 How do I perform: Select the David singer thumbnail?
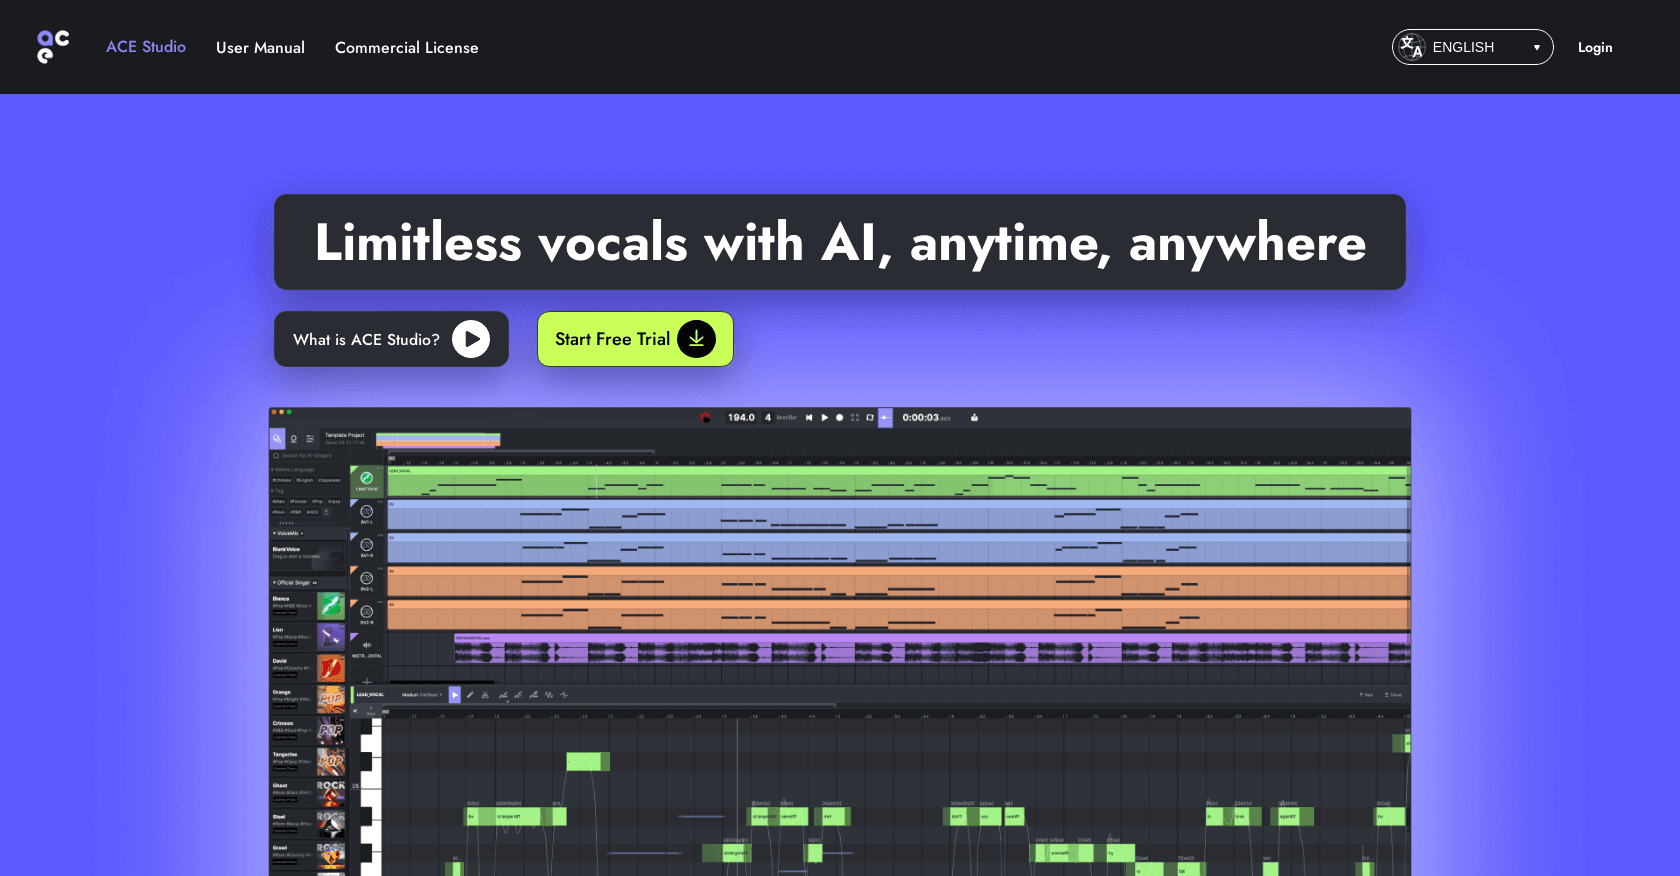[331, 667]
